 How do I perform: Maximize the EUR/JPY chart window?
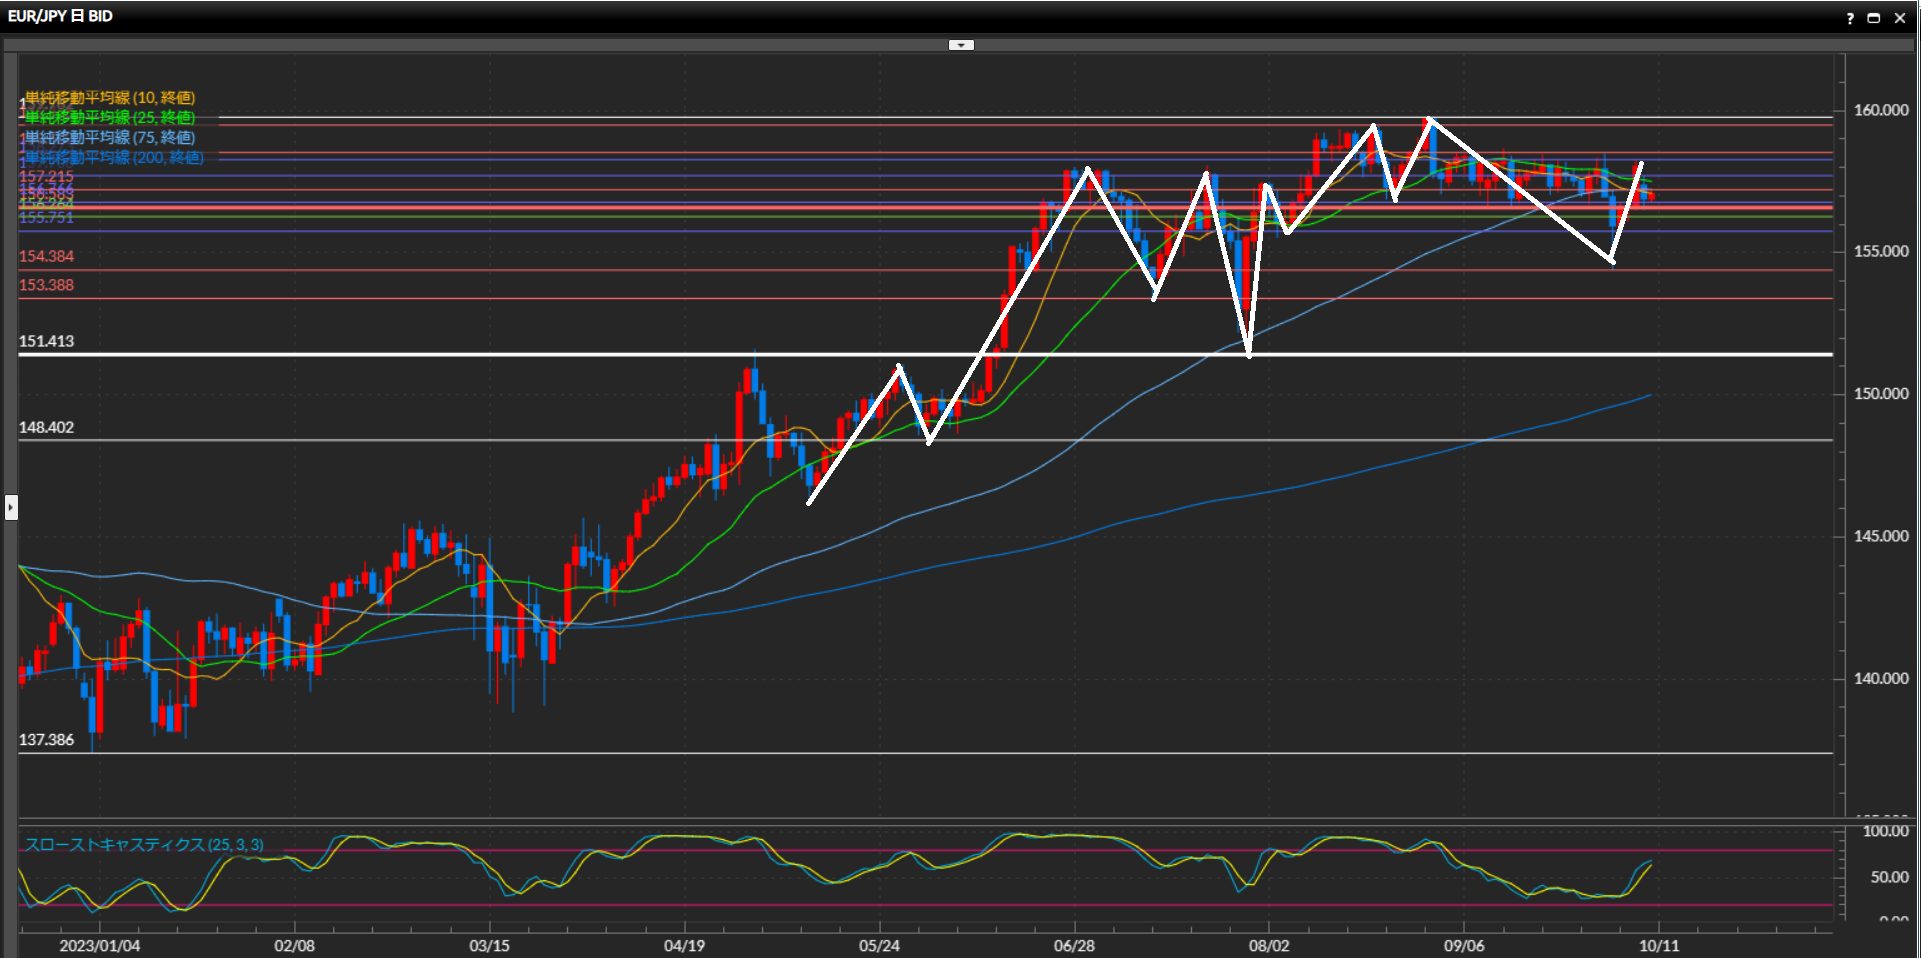click(1874, 18)
